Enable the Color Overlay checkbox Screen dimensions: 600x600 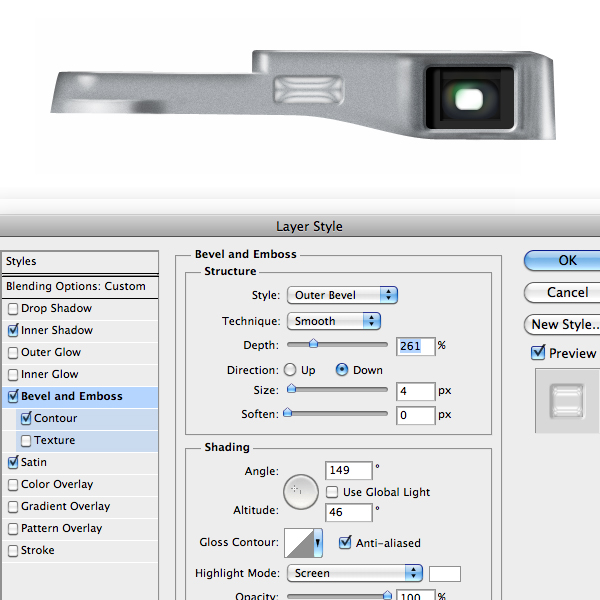(13, 485)
